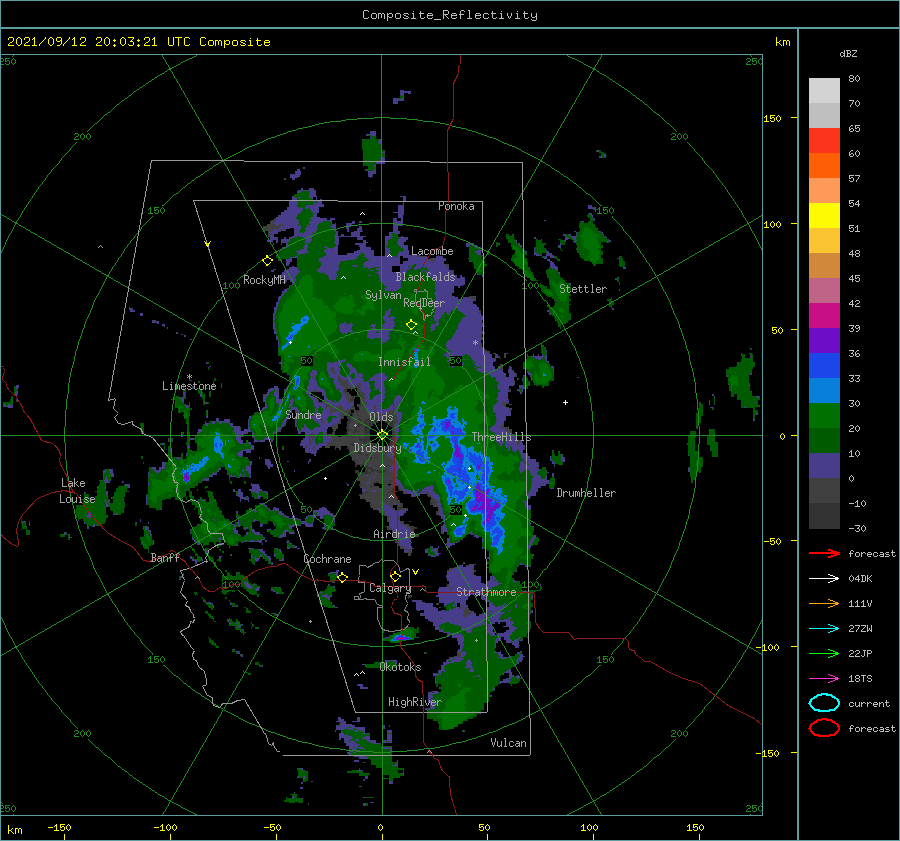Click the Cochrane label
This screenshot has height=841, width=900.
(x=327, y=559)
